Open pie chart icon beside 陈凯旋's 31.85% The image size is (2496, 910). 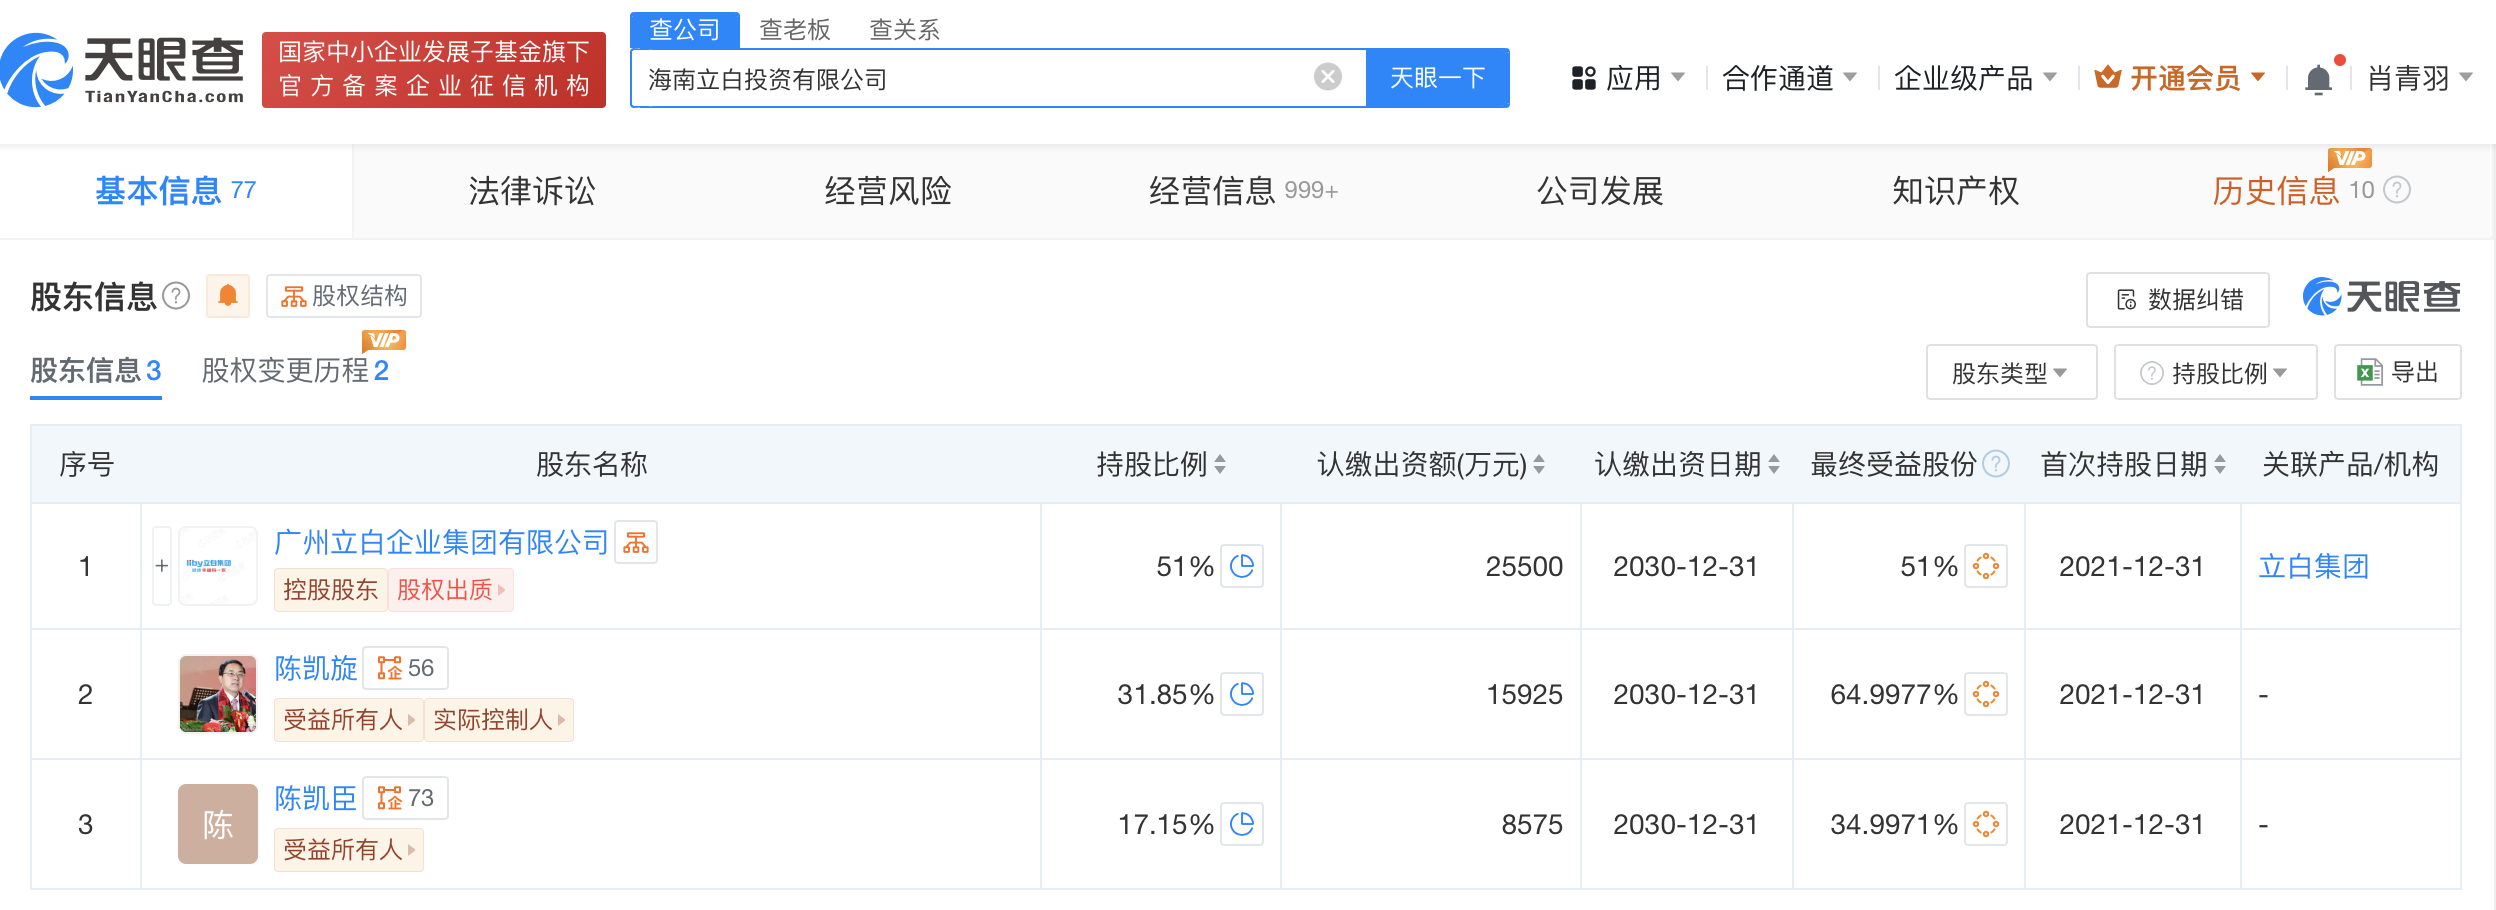click(x=1242, y=694)
